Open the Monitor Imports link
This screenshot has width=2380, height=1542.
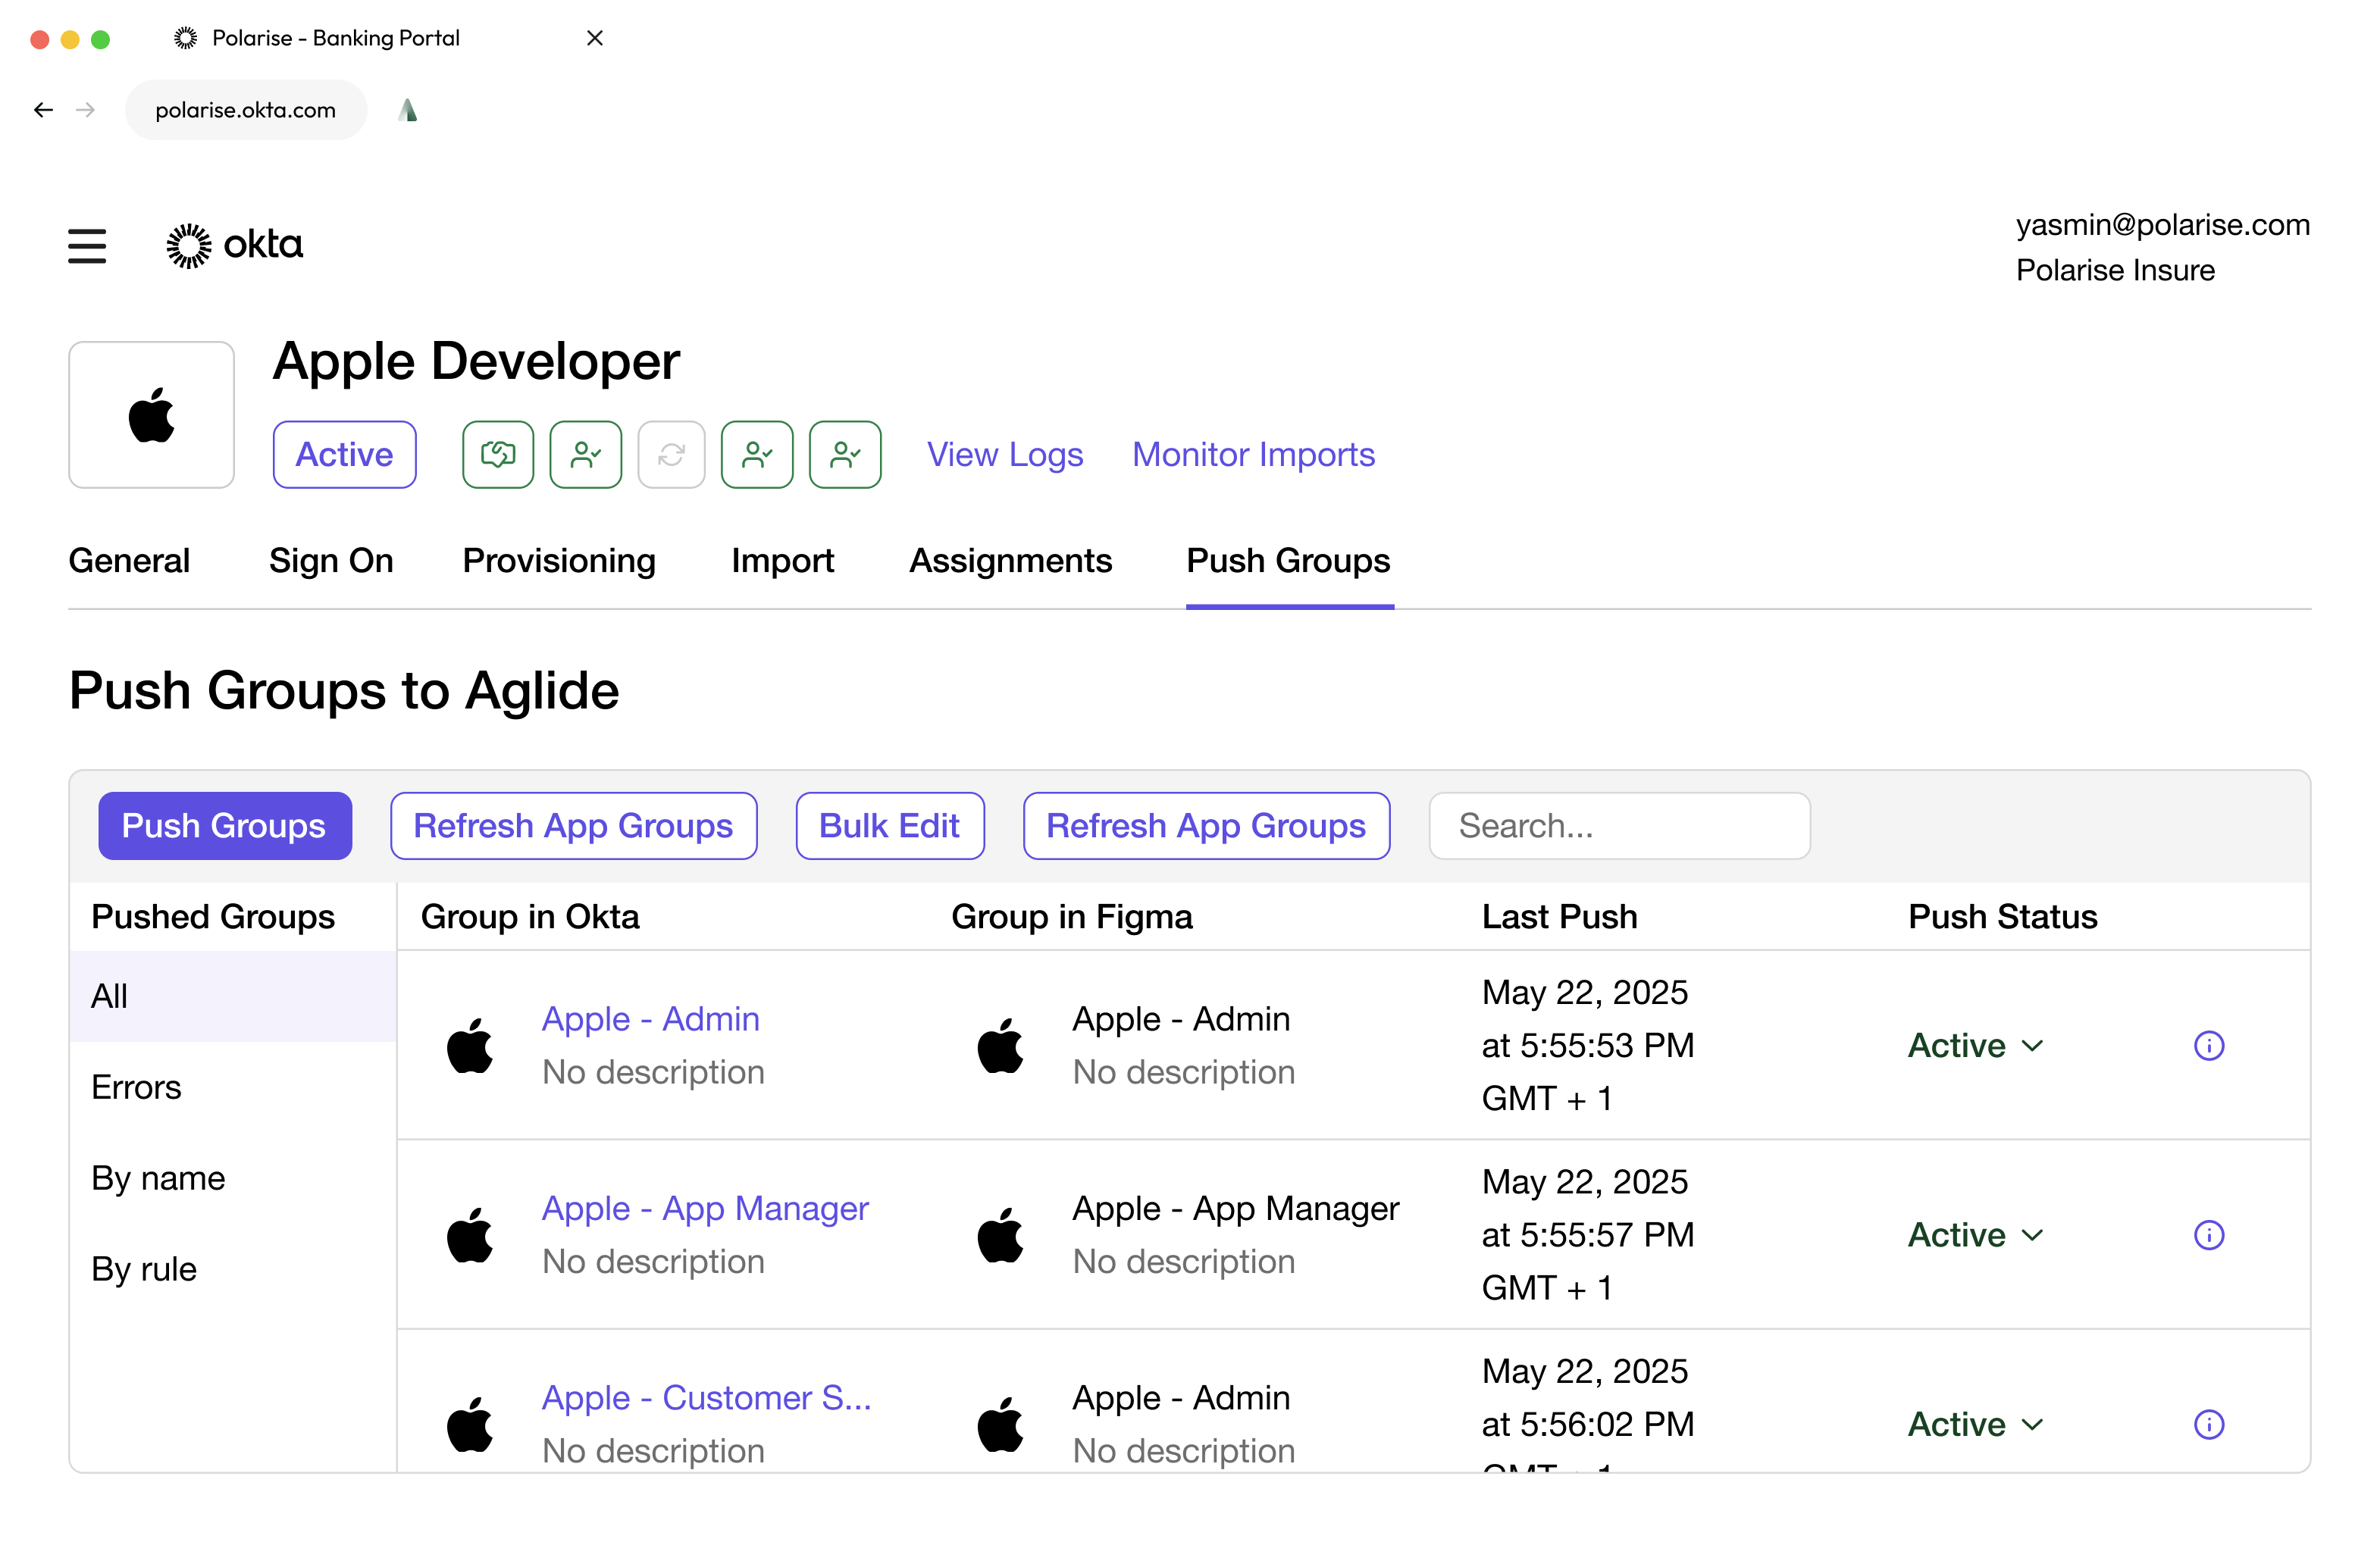1253,455
